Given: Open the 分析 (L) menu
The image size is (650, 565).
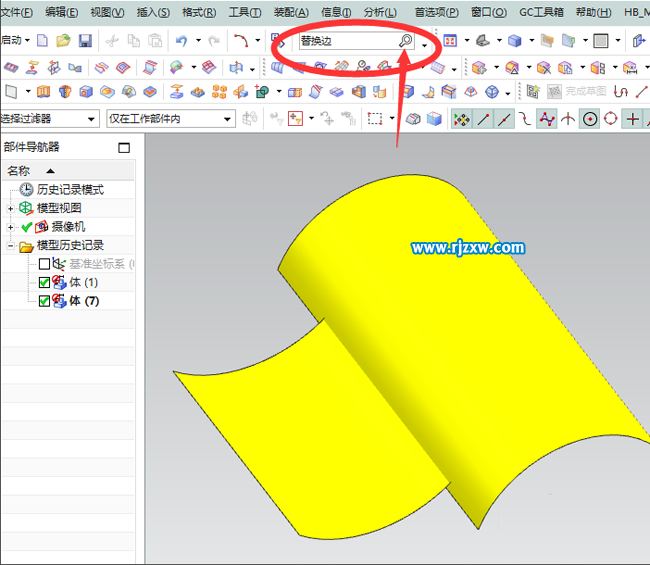Looking at the screenshot, I should 380,12.
